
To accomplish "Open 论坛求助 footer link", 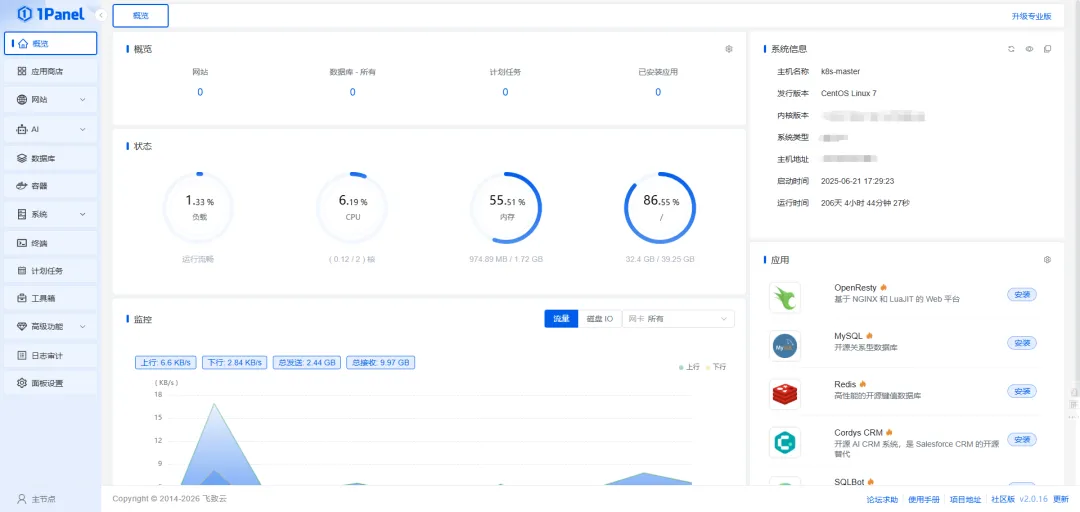I will [x=882, y=500].
